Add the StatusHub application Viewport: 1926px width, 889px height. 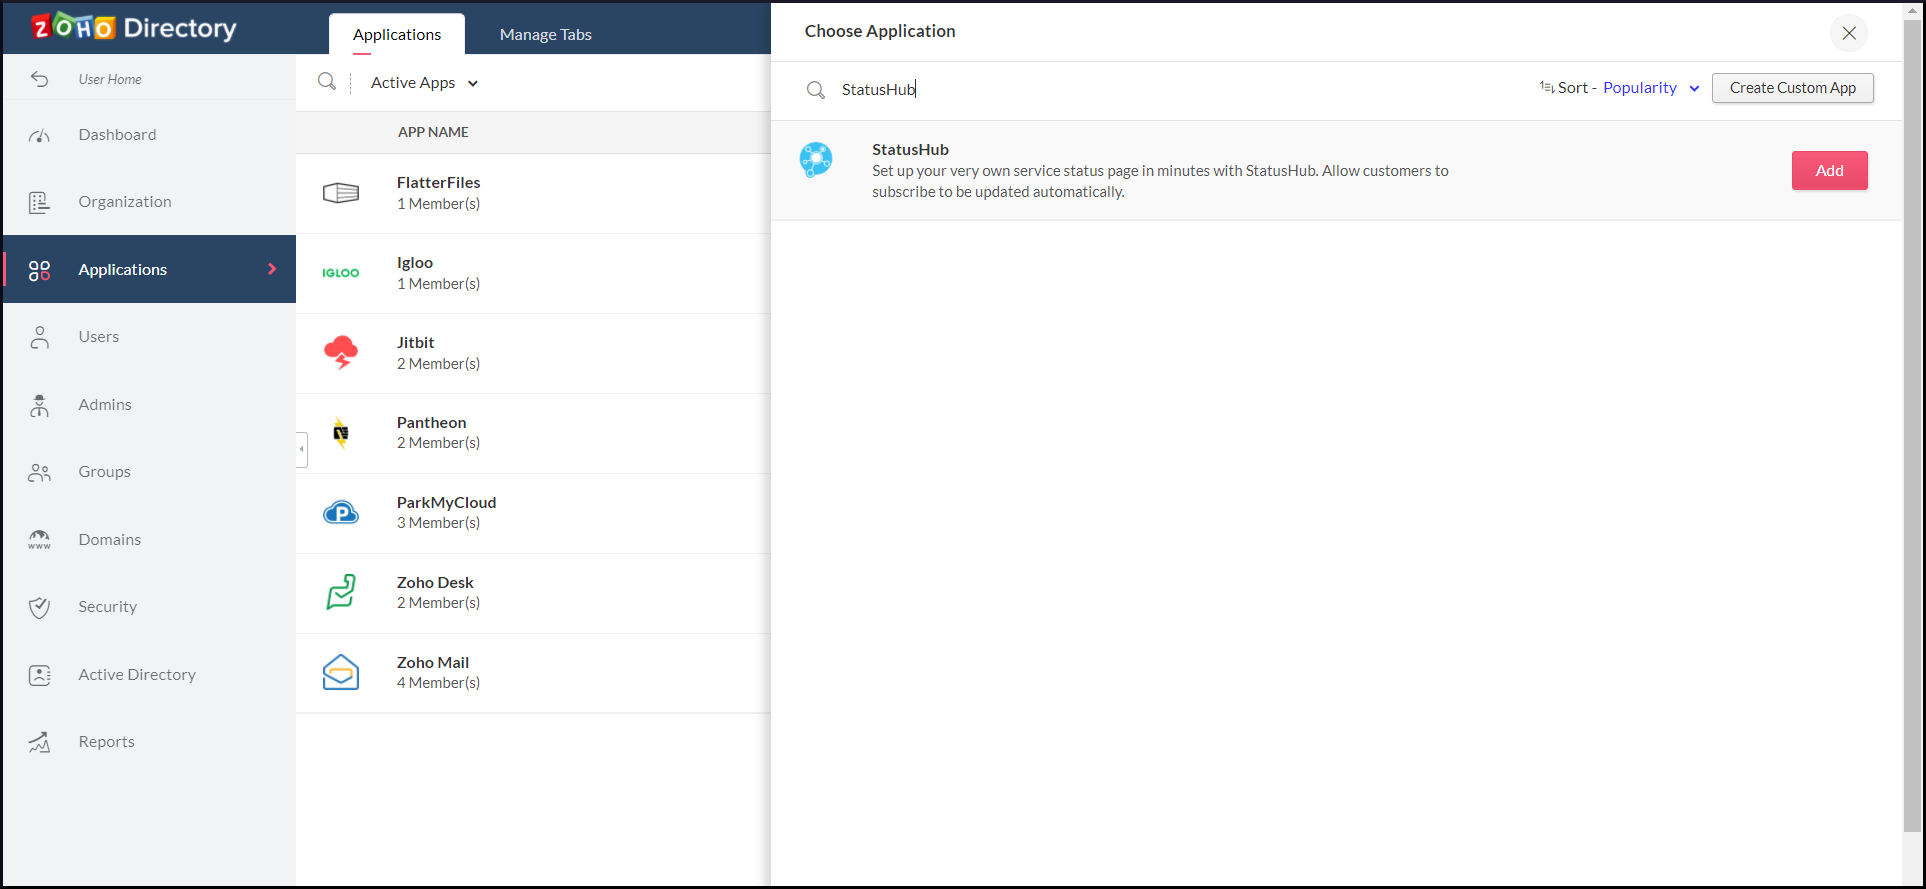1829,171
